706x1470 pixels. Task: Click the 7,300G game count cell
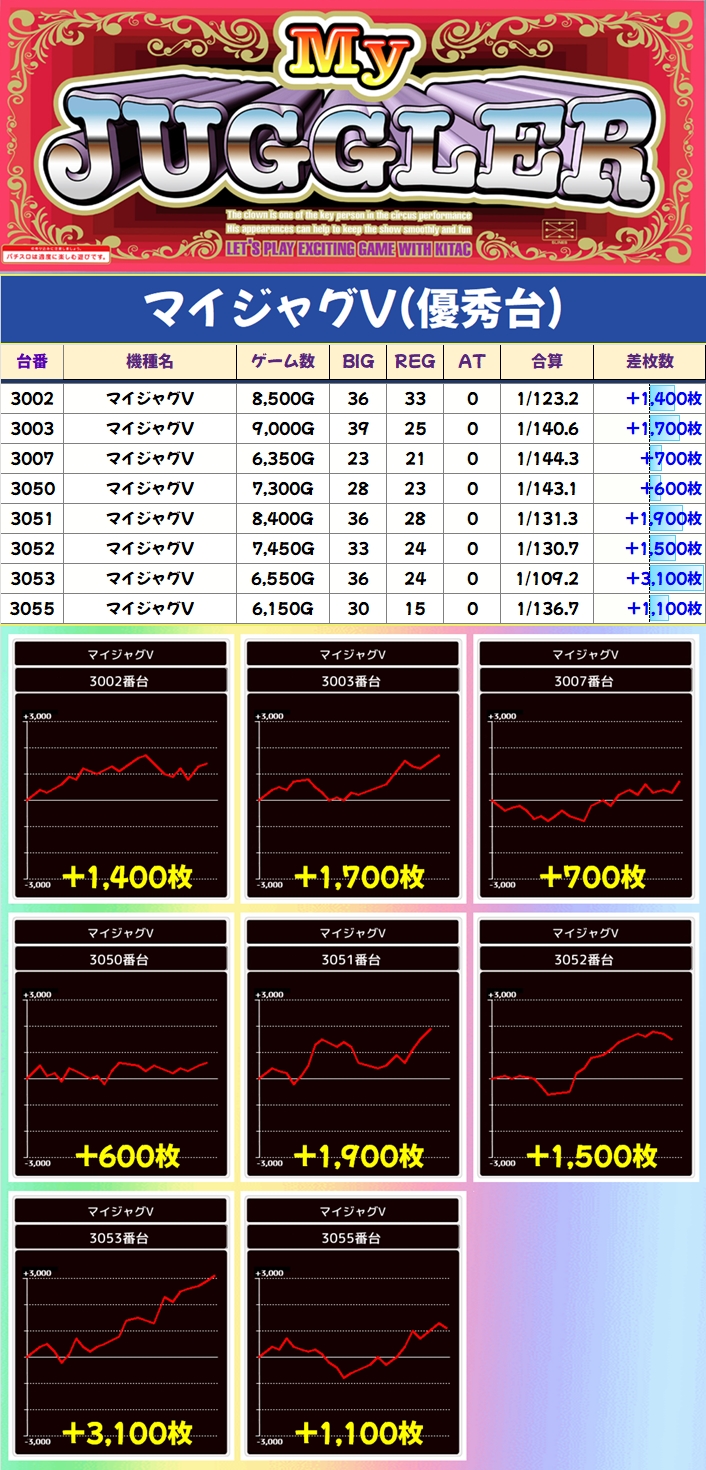[283, 489]
